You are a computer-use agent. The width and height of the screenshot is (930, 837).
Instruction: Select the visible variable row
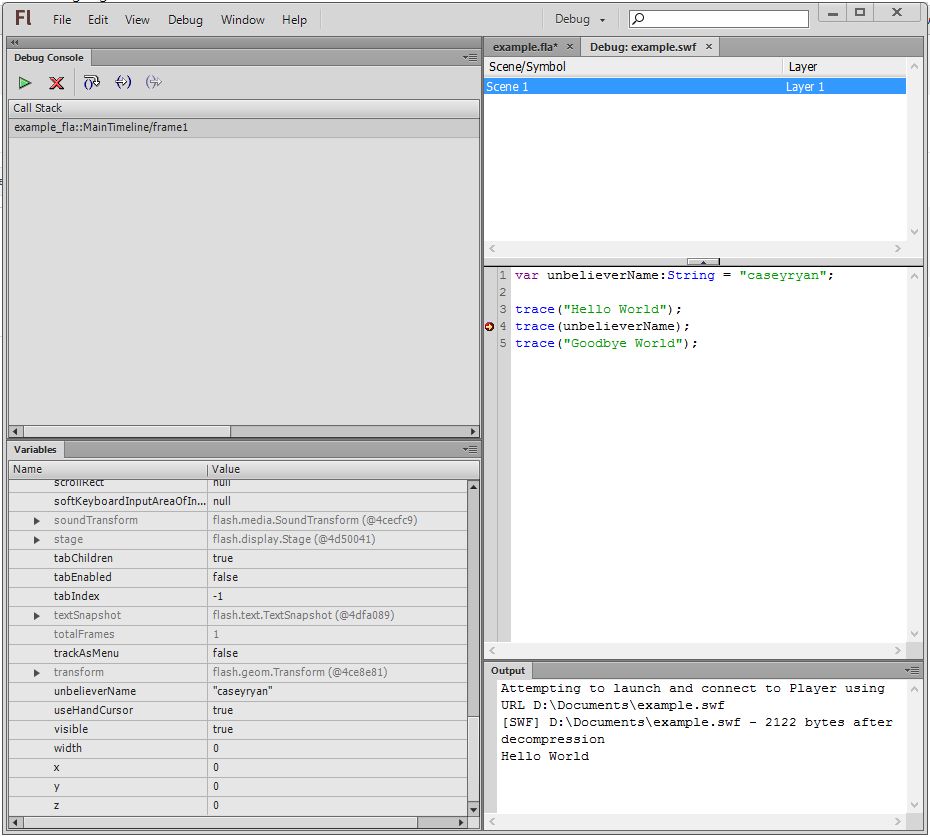click(x=238, y=730)
